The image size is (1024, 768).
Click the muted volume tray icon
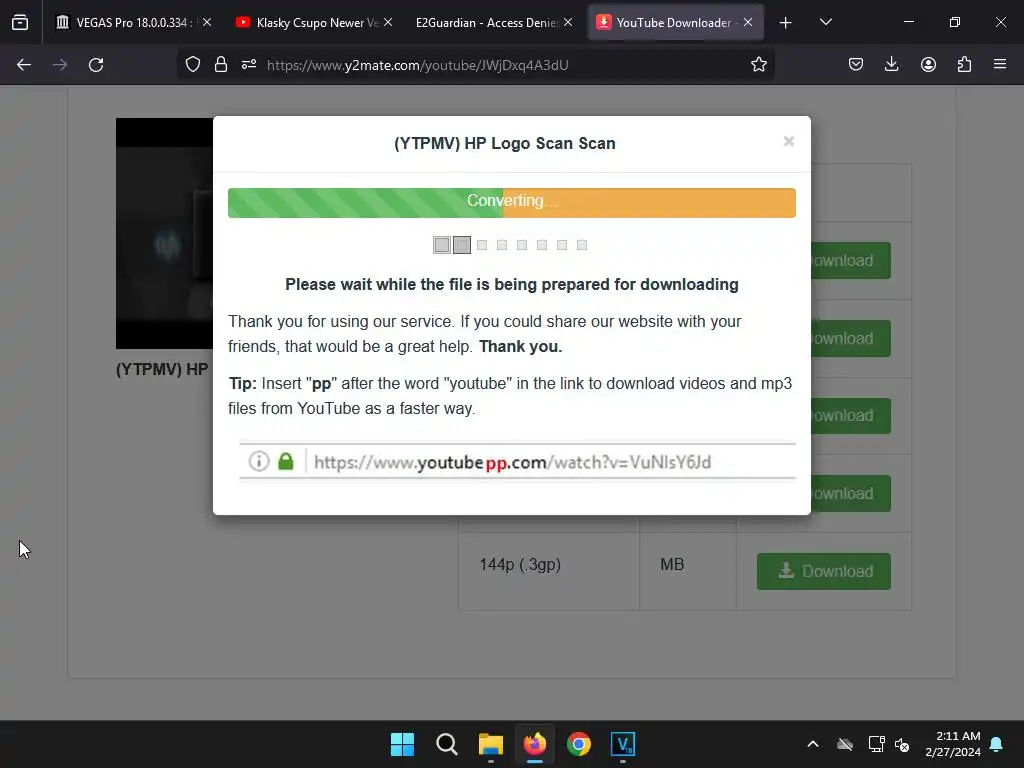point(903,744)
